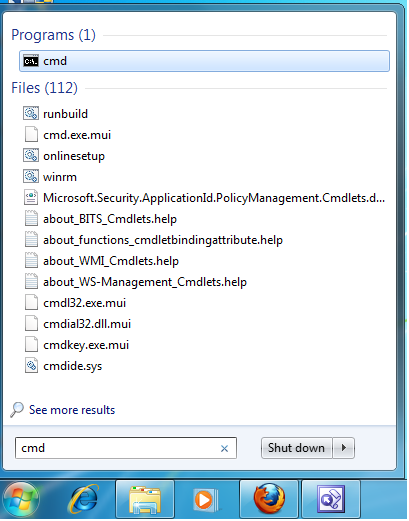Launch the cmd program result

tap(204, 61)
